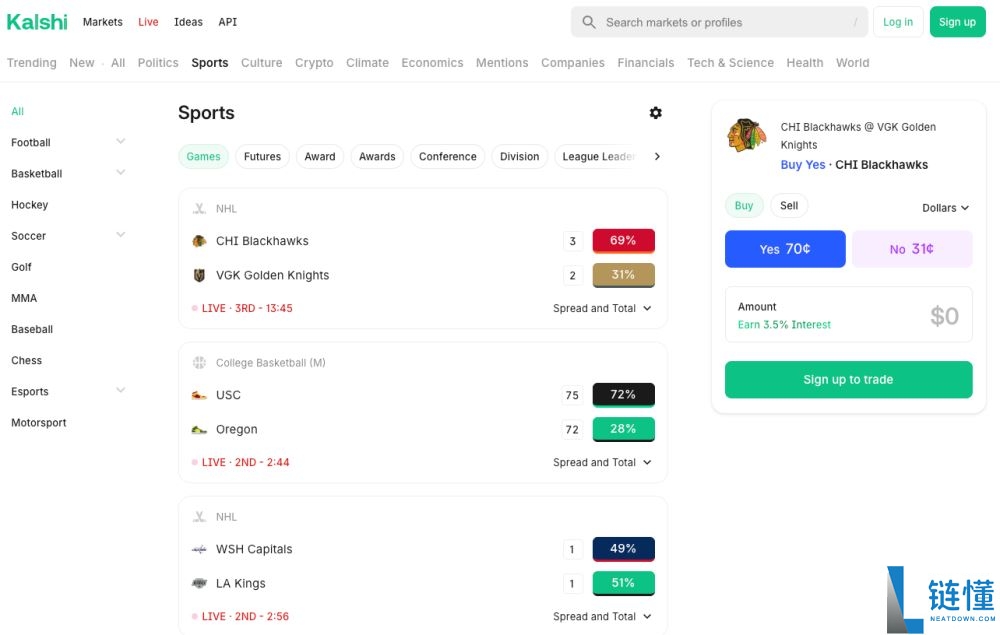This screenshot has height=635, width=1000.
Task: Choose Yes 70¢ option
Action: click(785, 249)
